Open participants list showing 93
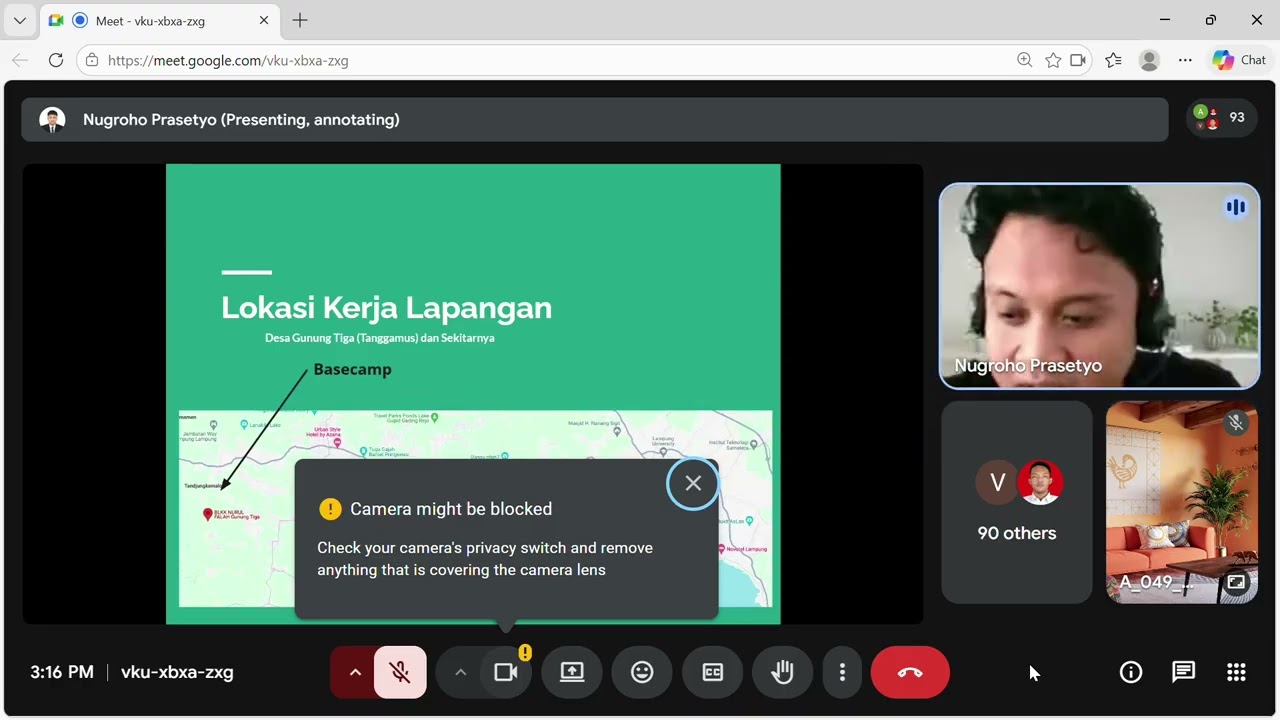1280x720 pixels. pyautogui.click(x=1222, y=118)
